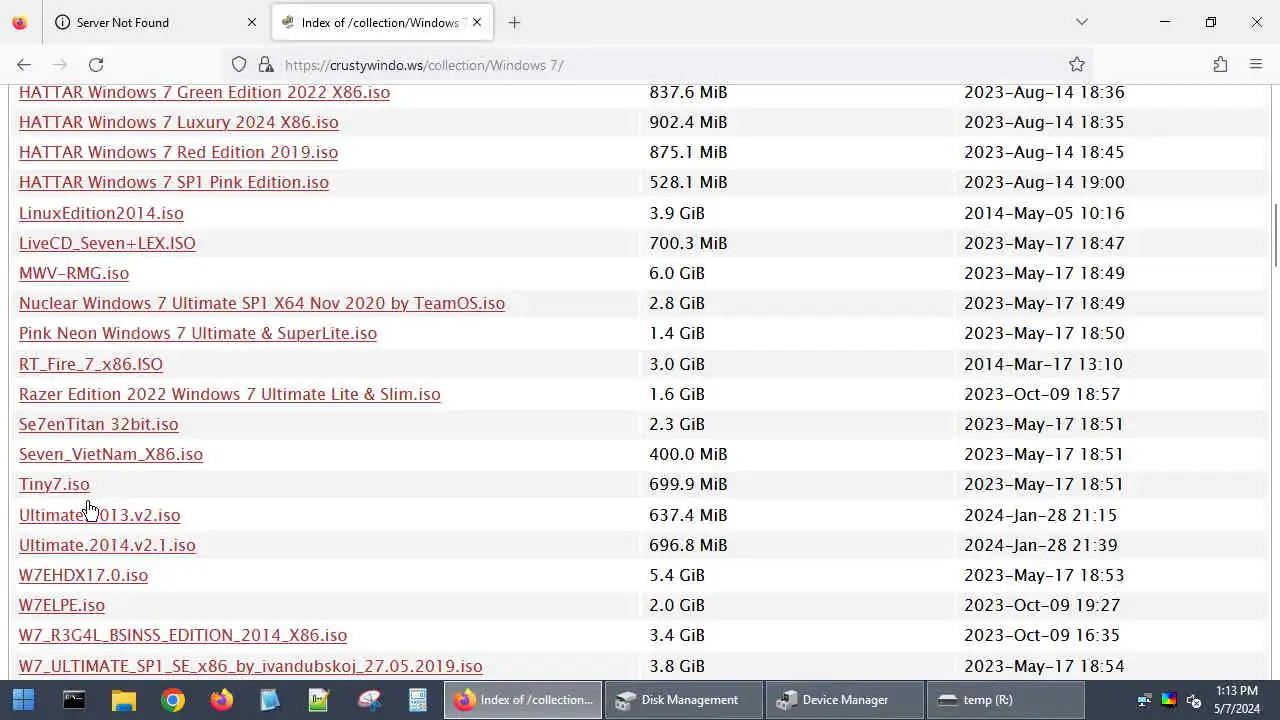1280x720 pixels.
Task: Open the Windows Start menu
Action: coord(23,700)
